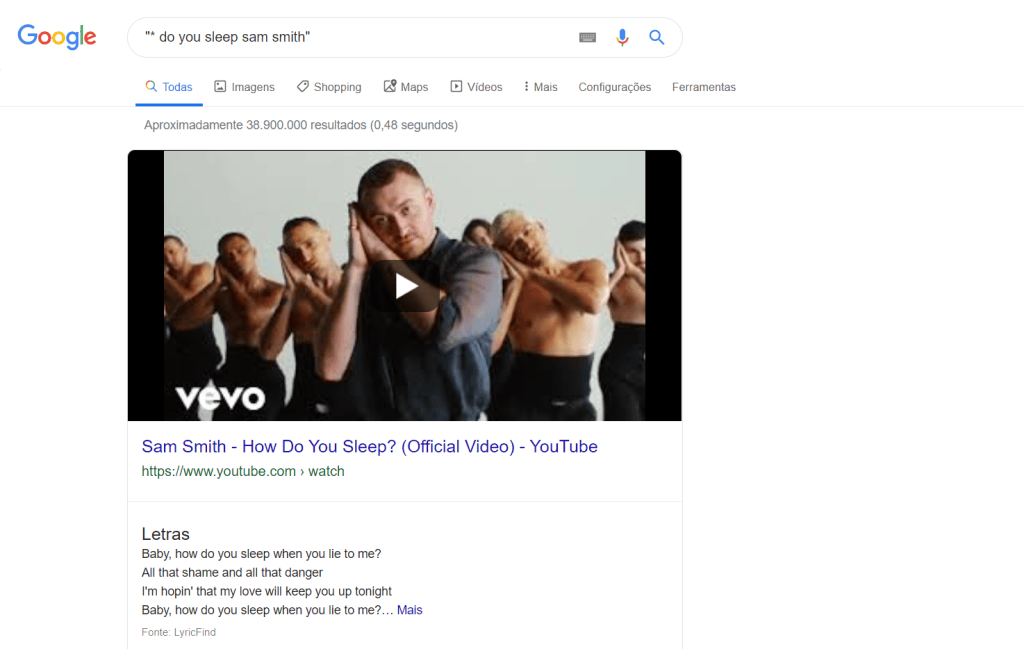This screenshot has width=1024, height=649.
Task: Expand the Mais menu
Action: coord(540,87)
